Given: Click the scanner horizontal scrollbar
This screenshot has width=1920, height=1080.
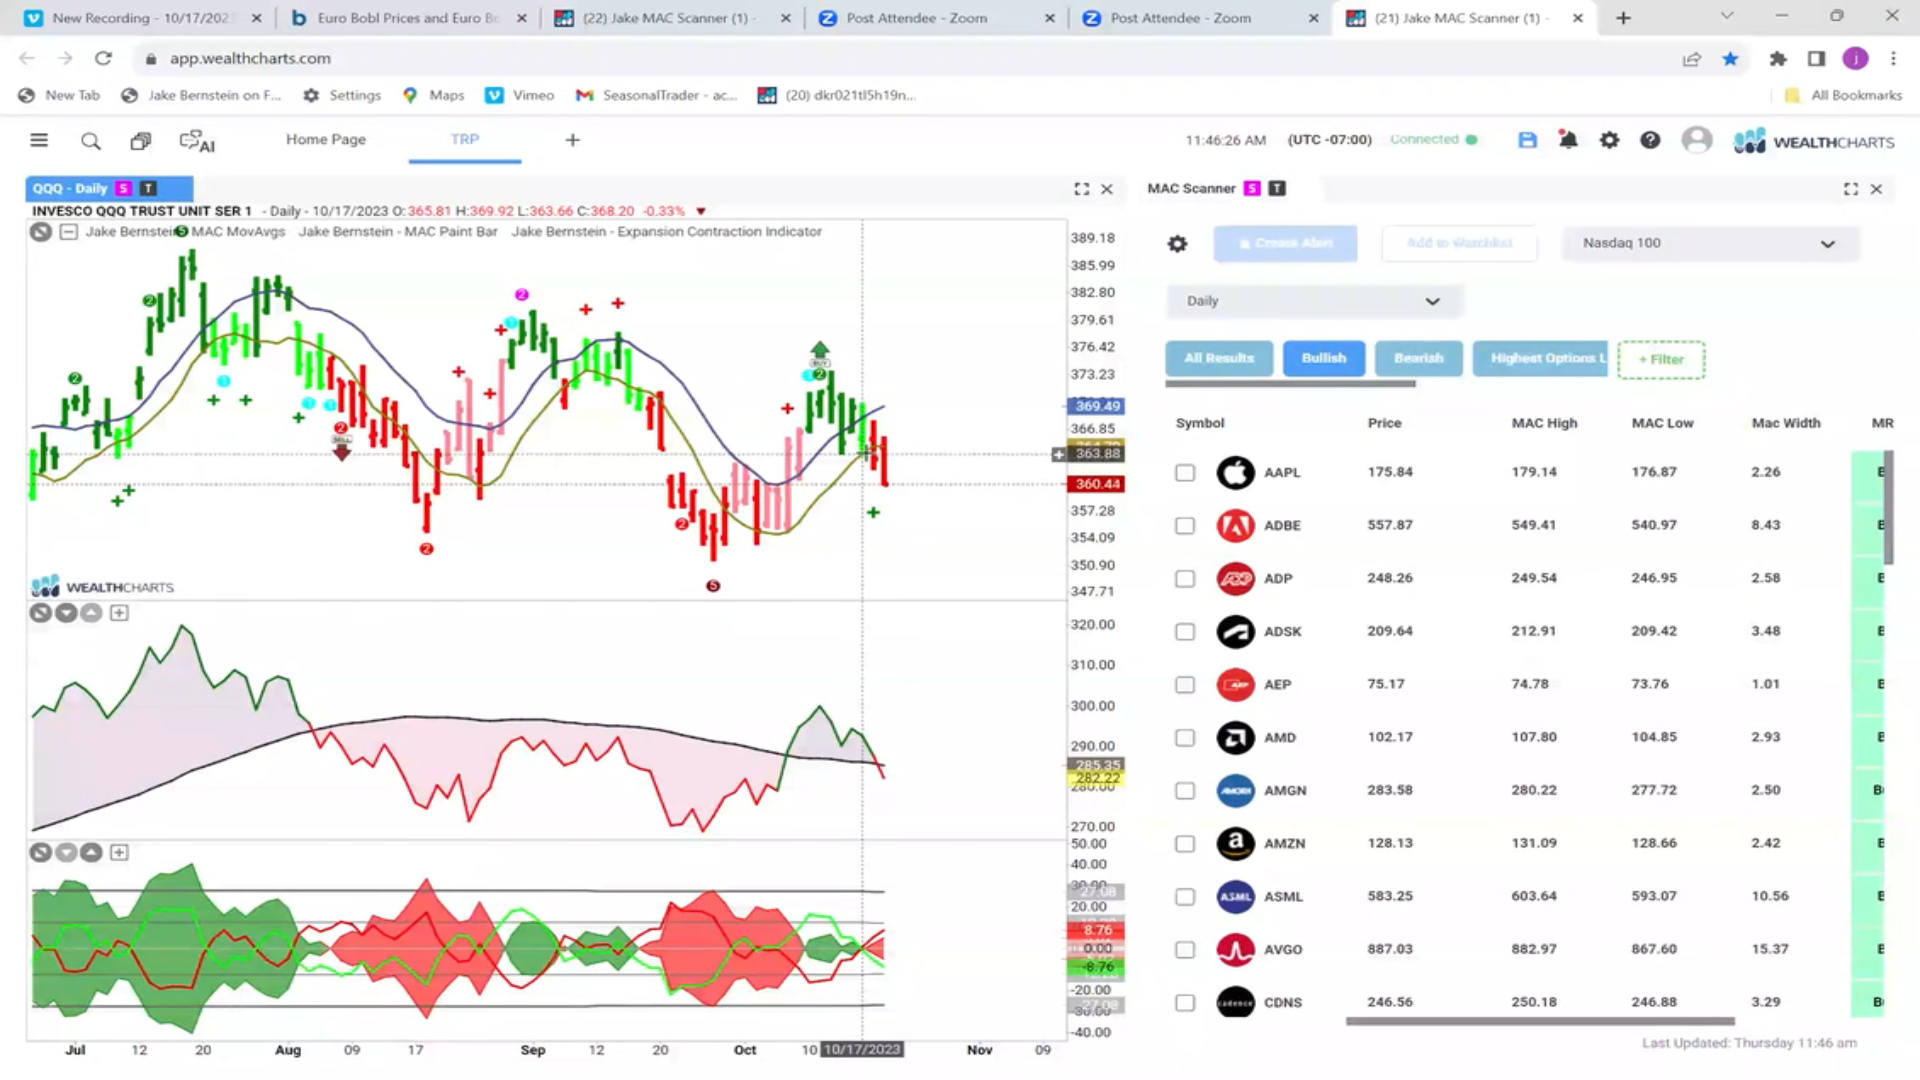Looking at the screenshot, I should click(x=1540, y=1022).
